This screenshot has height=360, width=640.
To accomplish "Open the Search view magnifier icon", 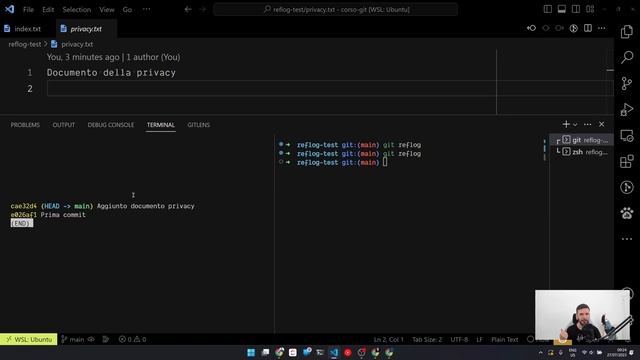I will 627,57.
